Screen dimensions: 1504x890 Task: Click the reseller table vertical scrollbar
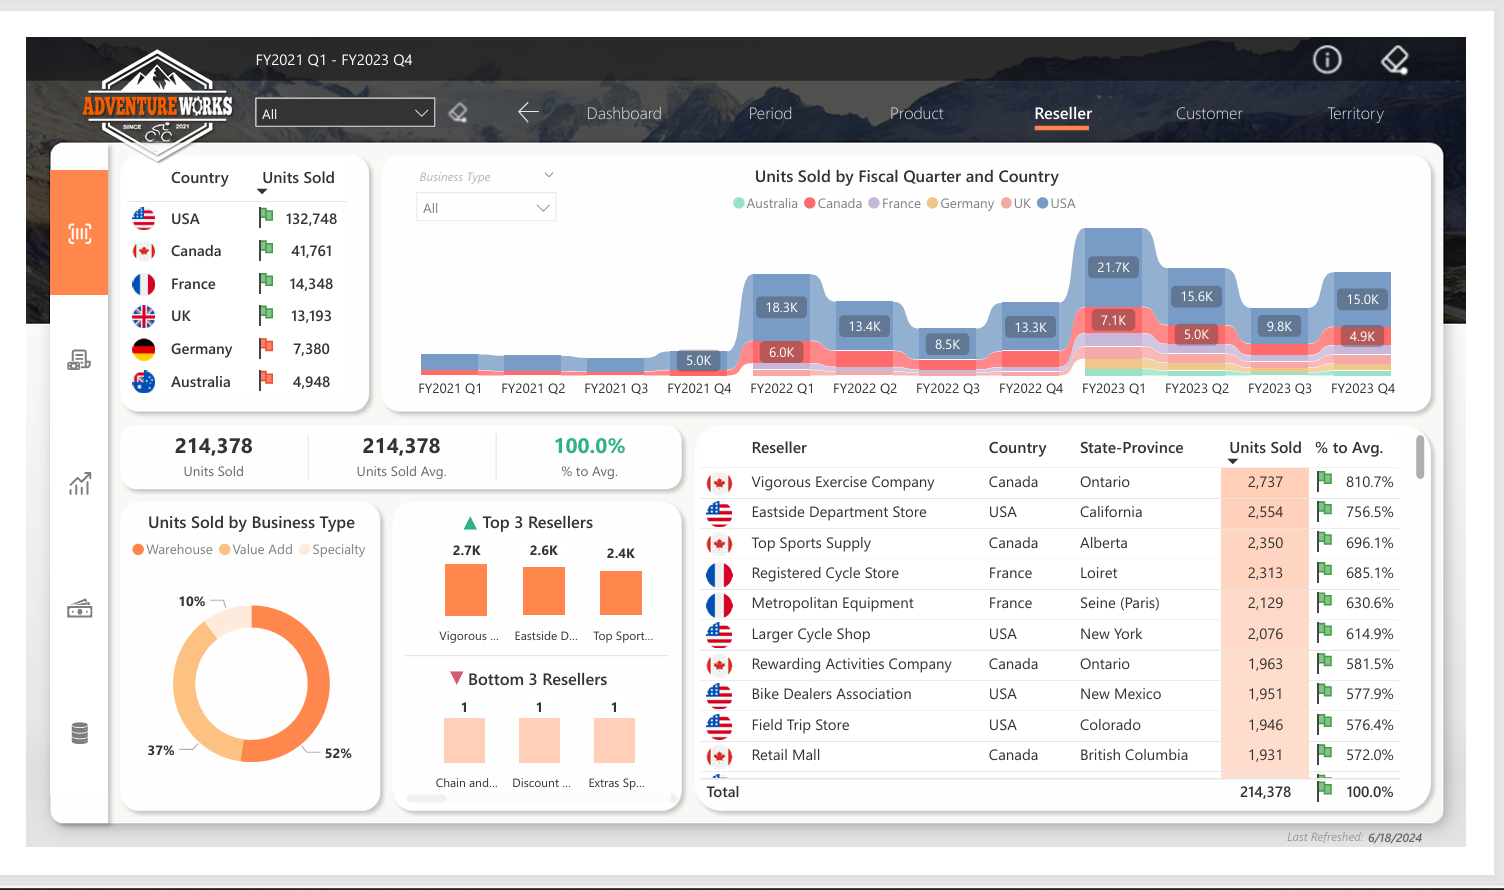(1420, 456)
